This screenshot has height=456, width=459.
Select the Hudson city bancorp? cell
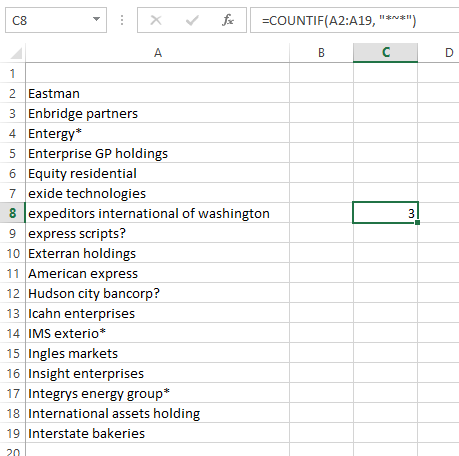158,293
